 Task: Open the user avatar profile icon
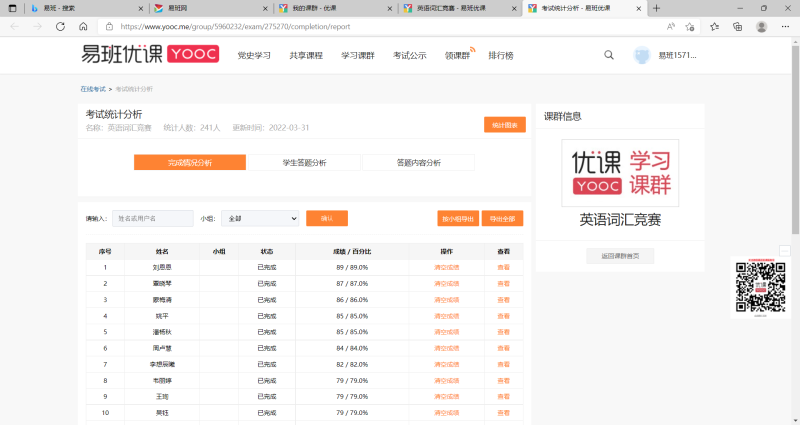(x=642, y=56)
